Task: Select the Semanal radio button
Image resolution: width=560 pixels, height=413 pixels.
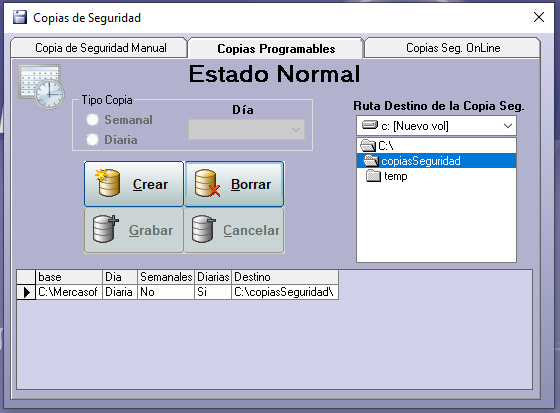Action: coord(92,120)
